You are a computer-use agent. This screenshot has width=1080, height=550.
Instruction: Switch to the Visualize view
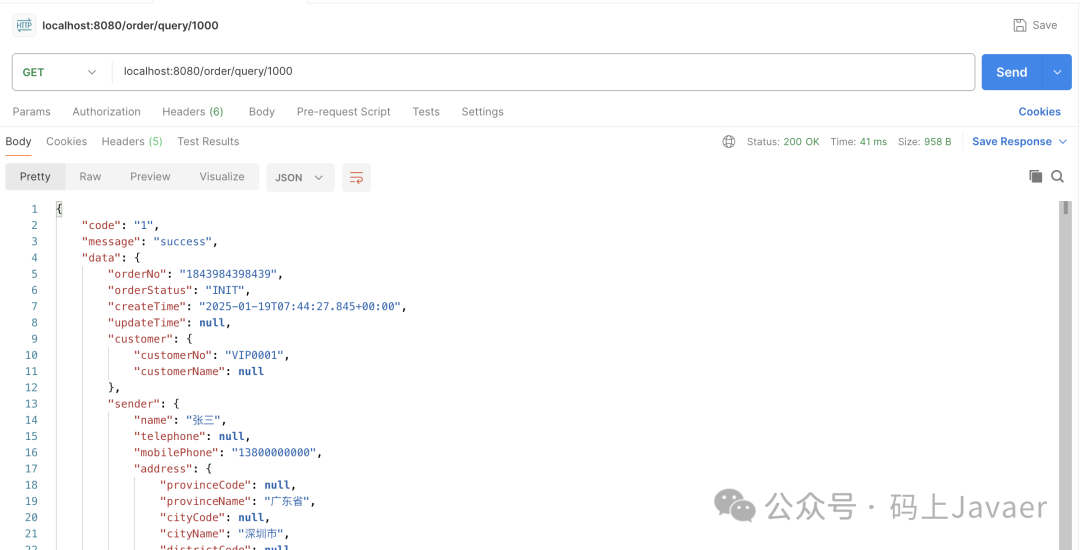pyautogui.click(x=222, y=177)
